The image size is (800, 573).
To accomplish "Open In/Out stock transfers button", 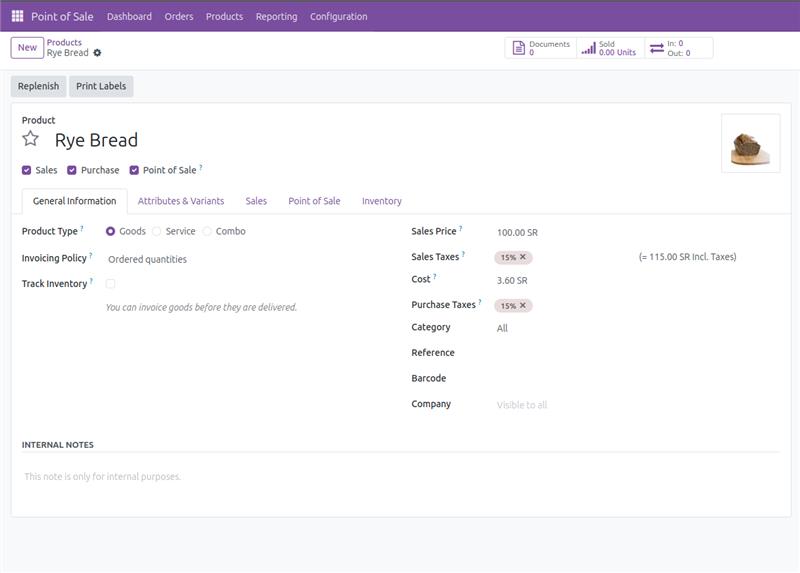I will [678, 48].
